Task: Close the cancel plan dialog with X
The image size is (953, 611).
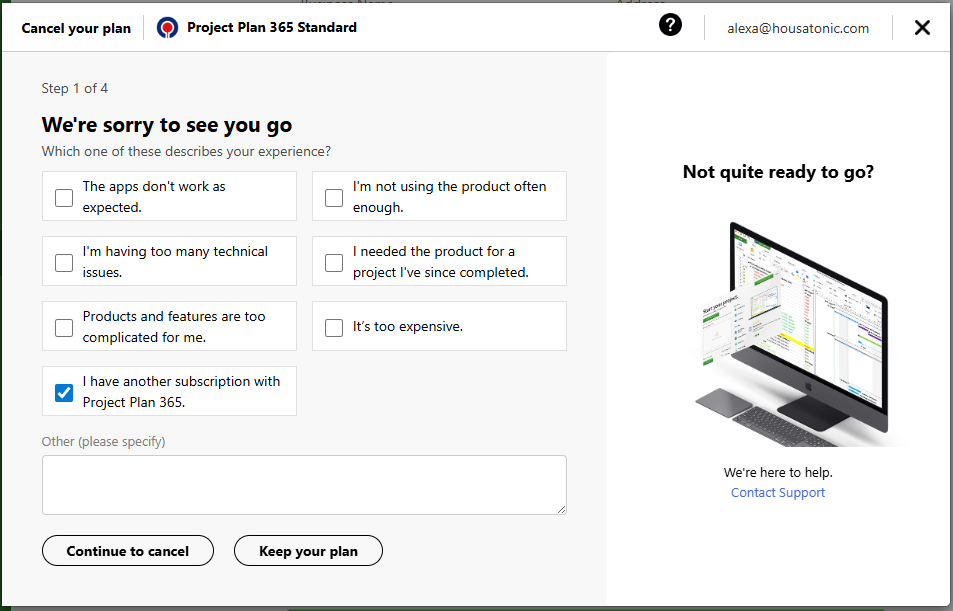Action: [x=922, y=27]
